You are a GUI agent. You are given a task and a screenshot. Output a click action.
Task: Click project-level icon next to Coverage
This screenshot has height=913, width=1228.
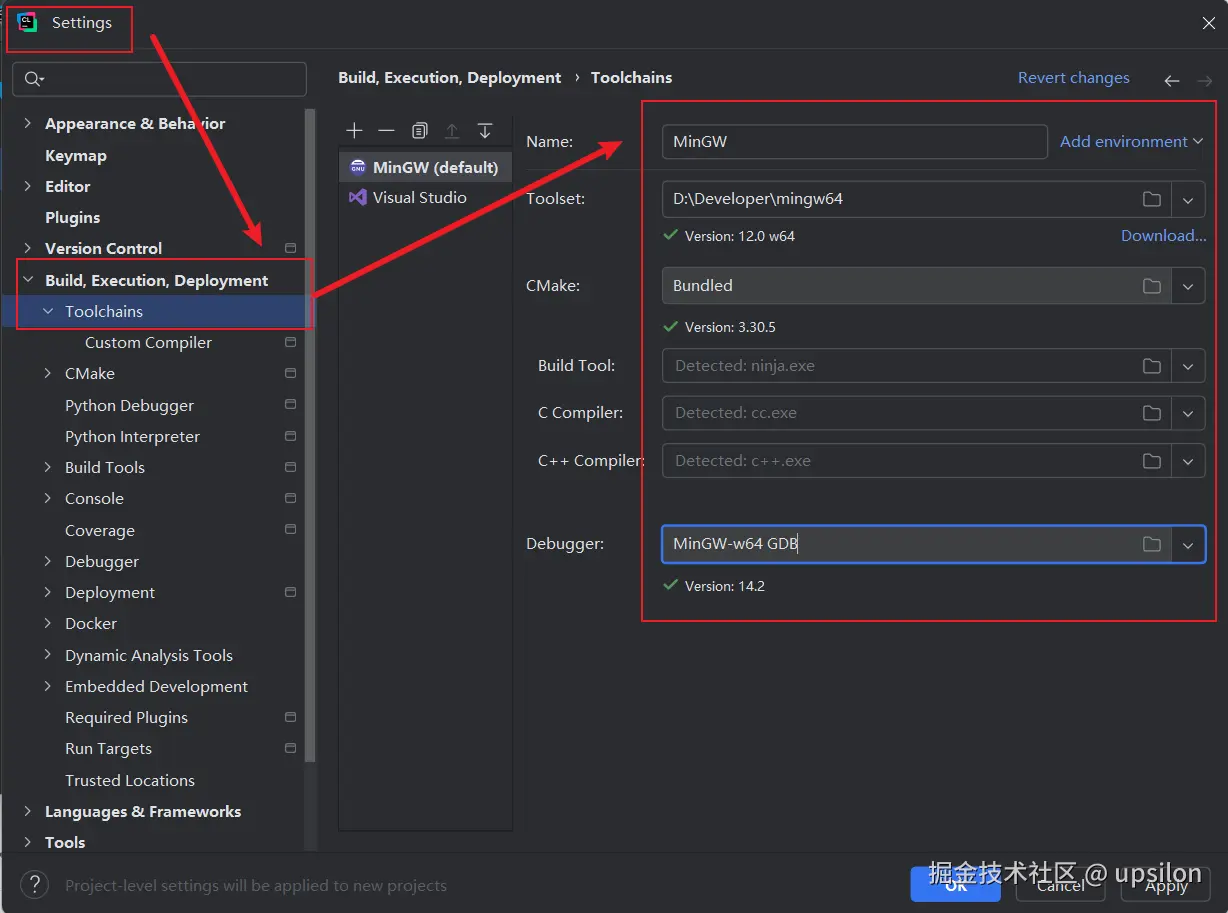290,530
